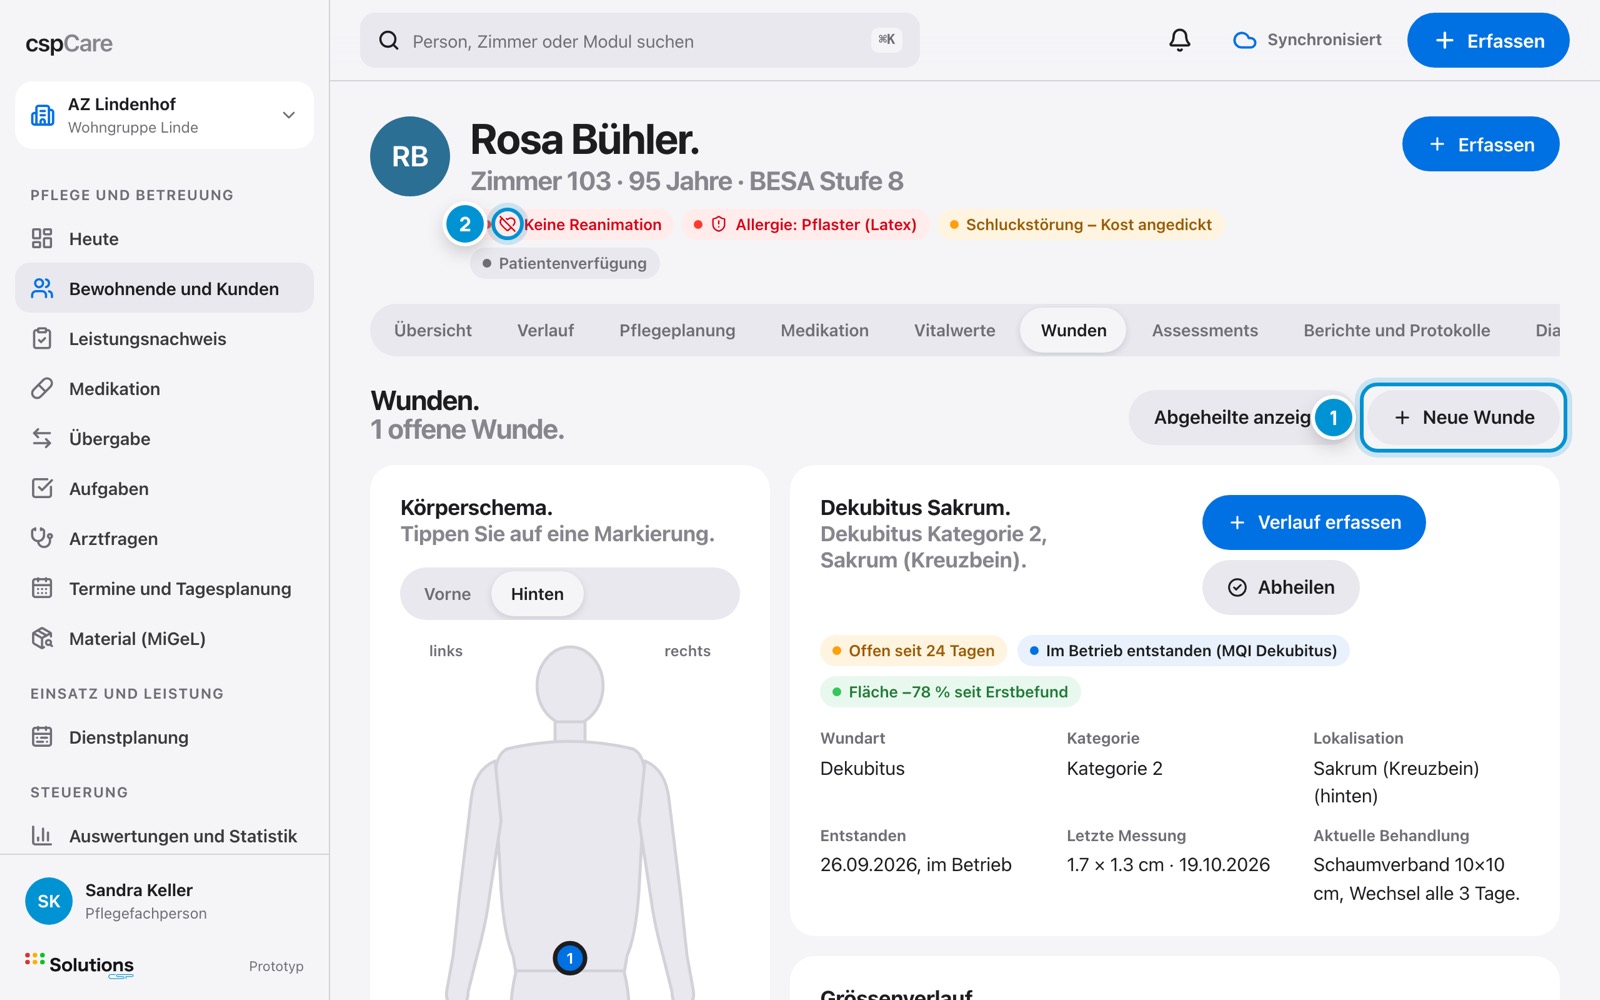Open Bewohnende und Kunden menu item
Screen dimensions: 1600x1000
click(164, 288)
